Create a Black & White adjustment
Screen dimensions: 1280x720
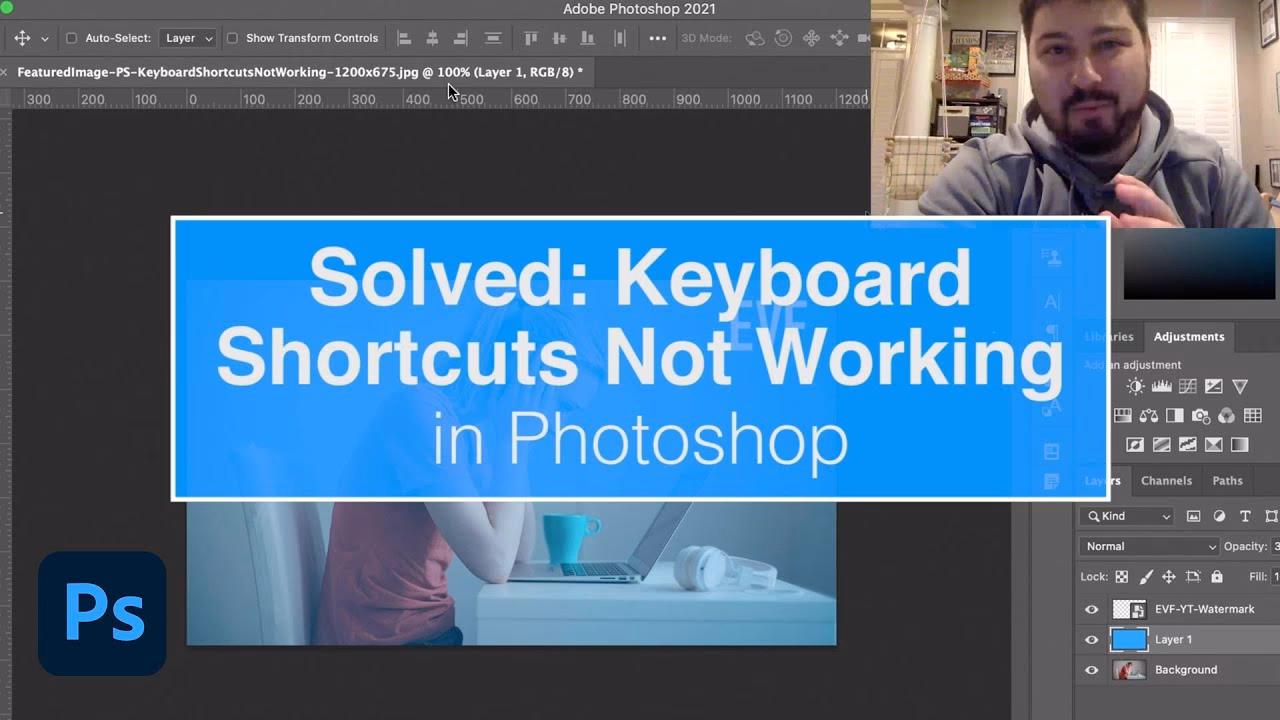click(1175, 415)
